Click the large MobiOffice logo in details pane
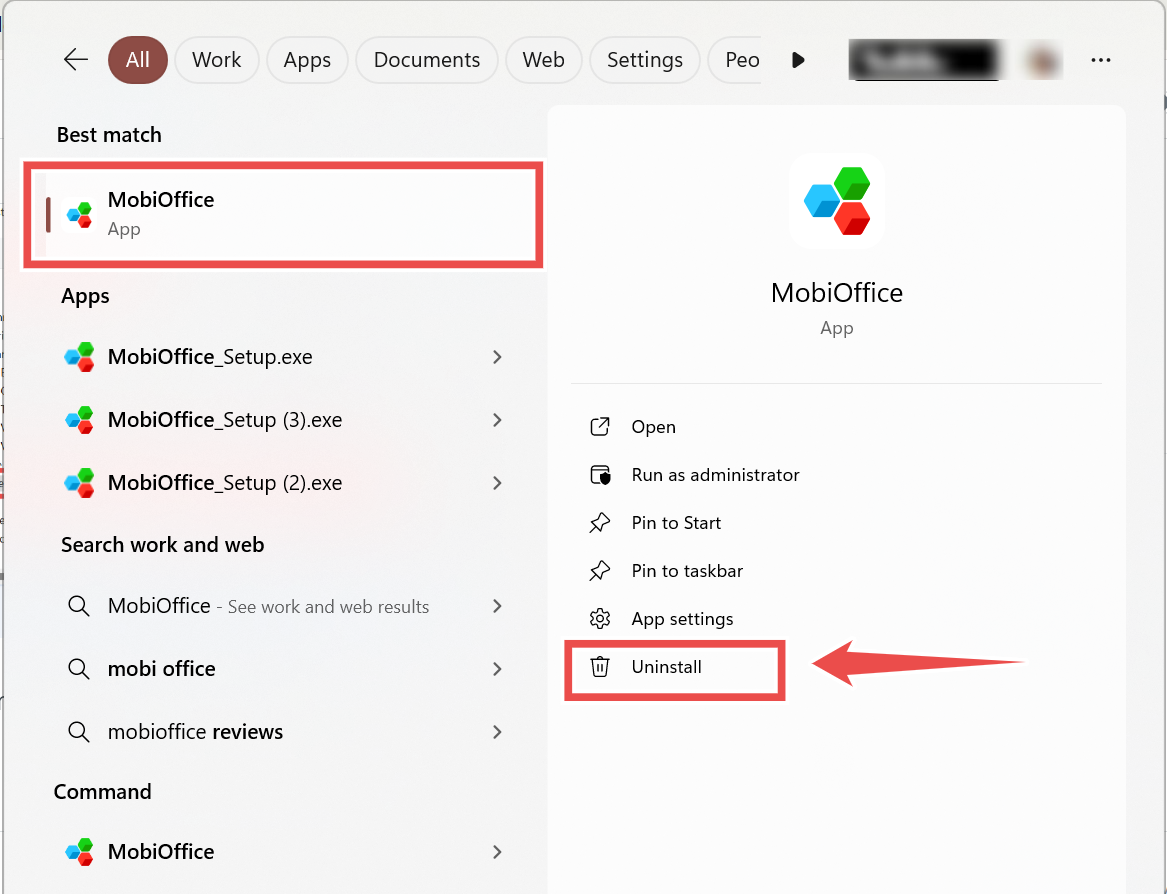Viewport: 1167px width, 894px height. 837,201
